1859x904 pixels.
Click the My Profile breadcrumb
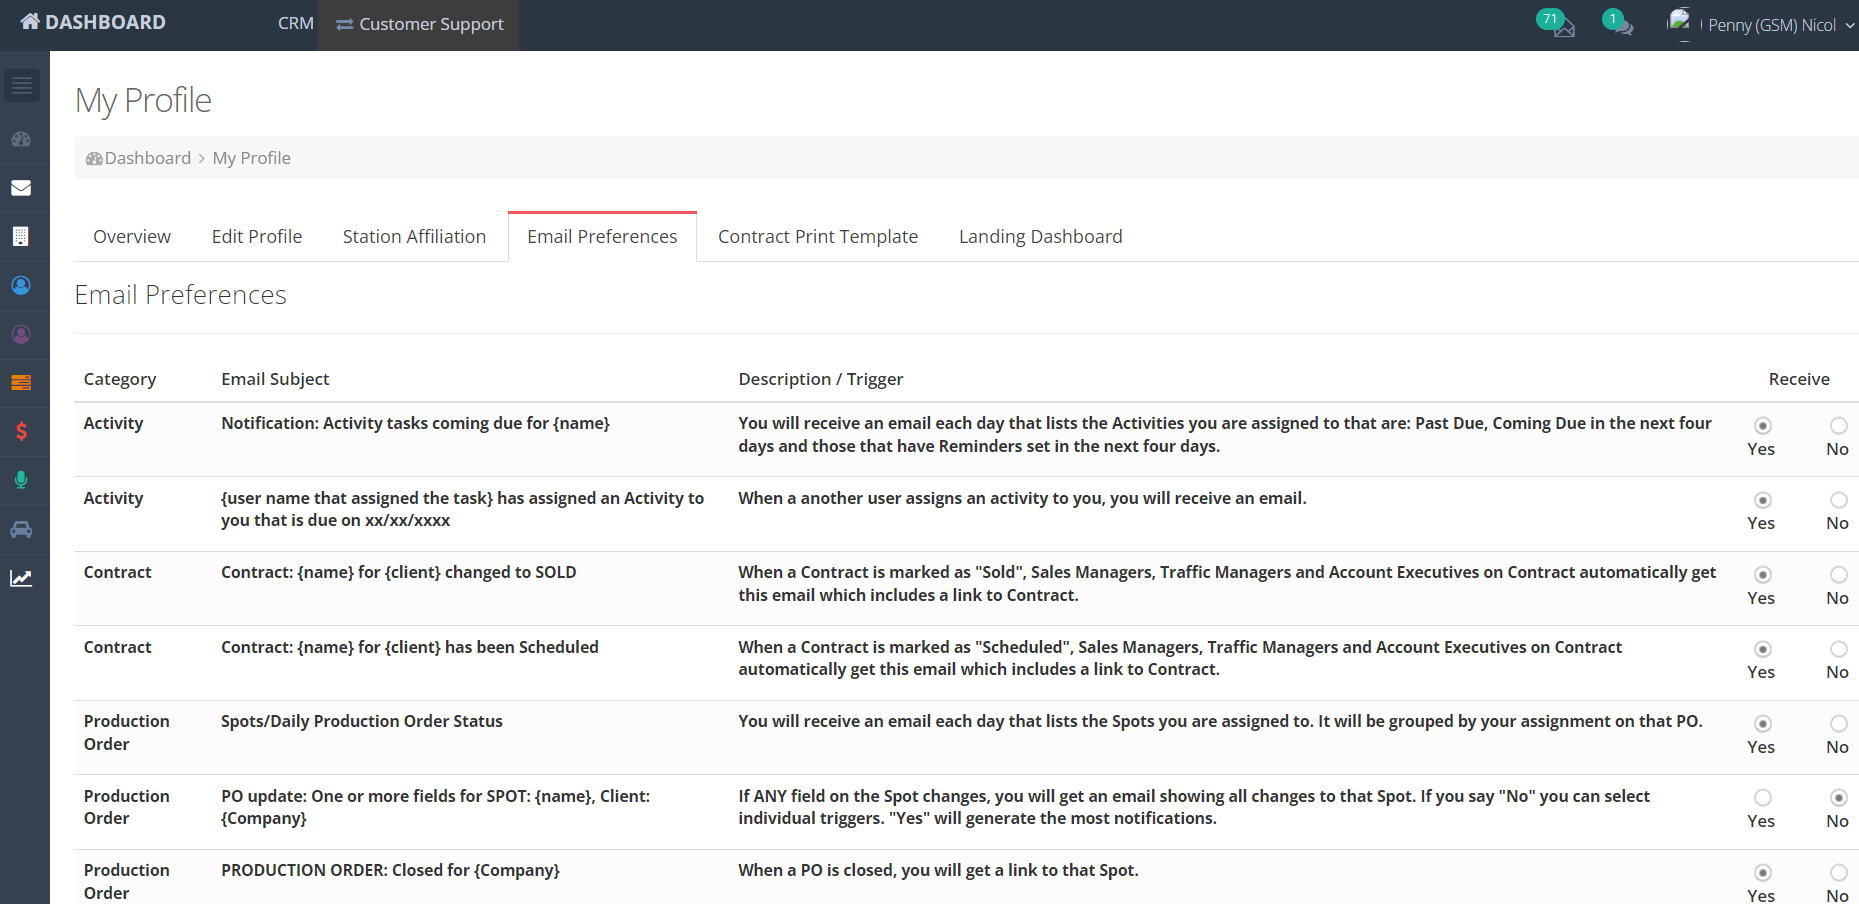(252, 158)
